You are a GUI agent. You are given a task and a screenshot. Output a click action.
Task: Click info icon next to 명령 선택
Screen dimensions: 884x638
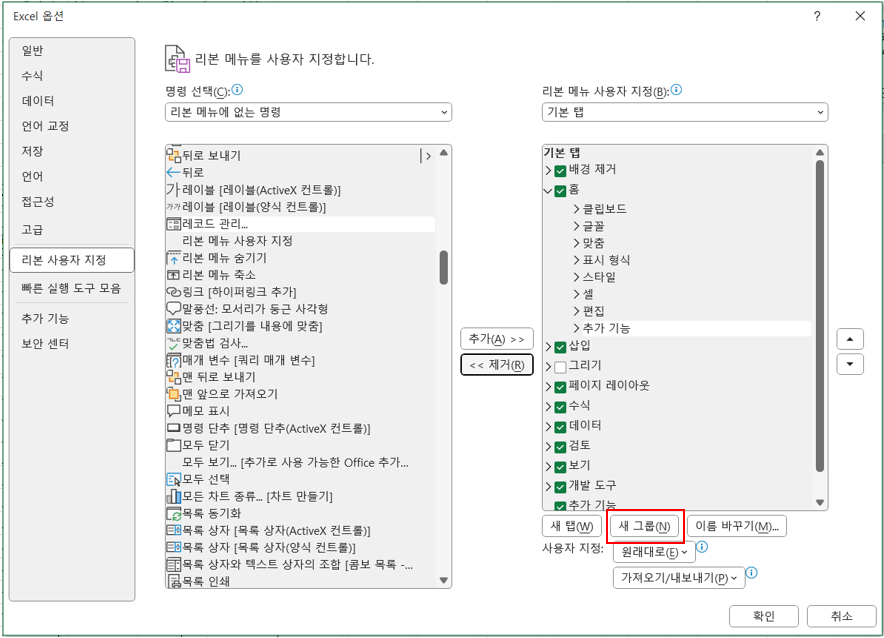coord(237,90)
